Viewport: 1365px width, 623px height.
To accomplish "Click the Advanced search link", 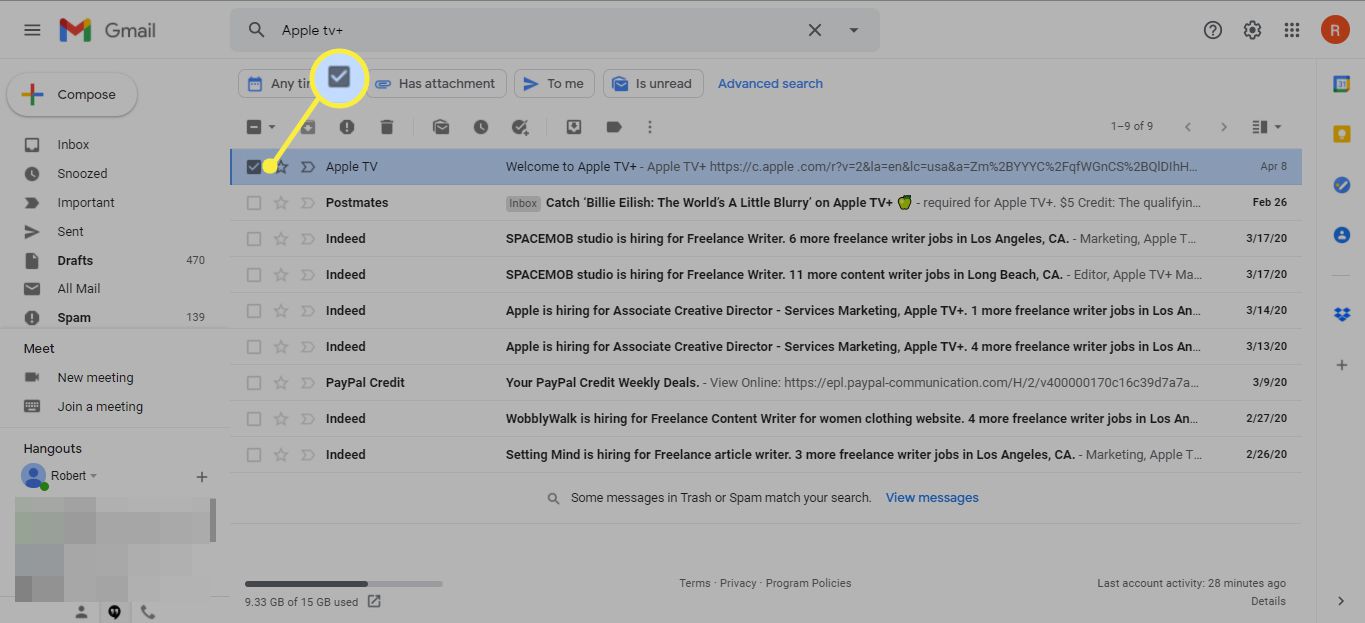I will (x=770, y=83).
